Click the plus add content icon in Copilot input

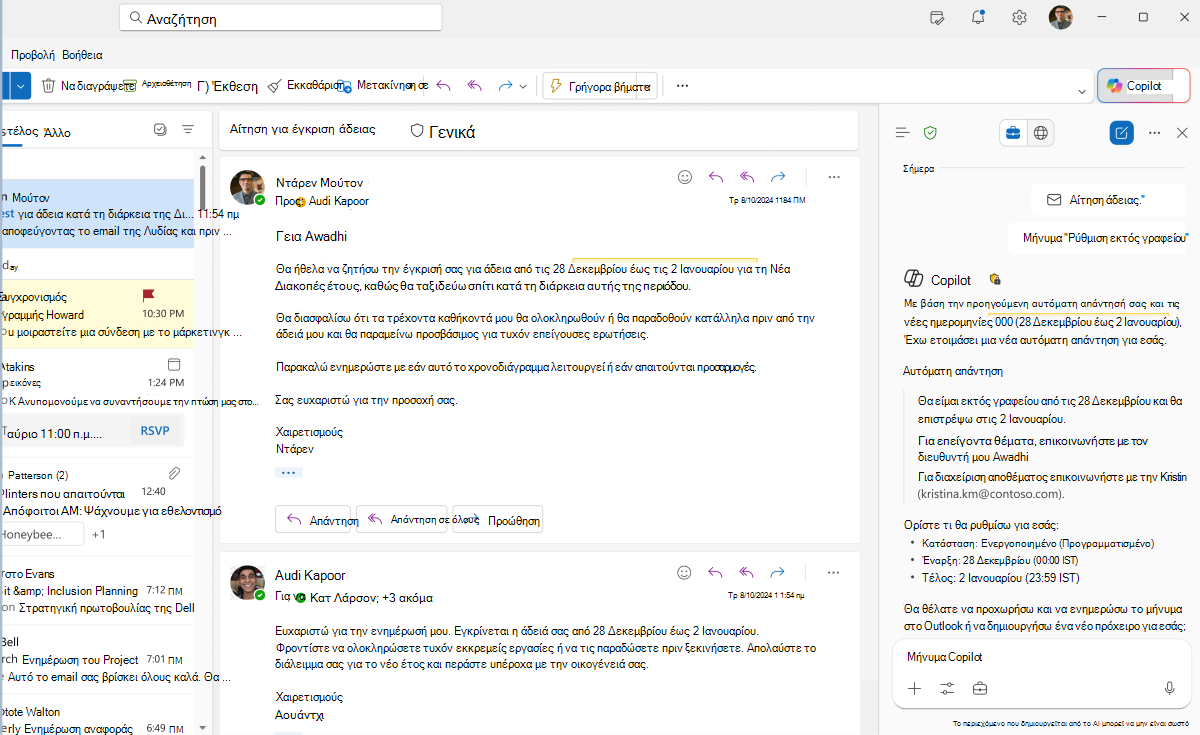914,688
